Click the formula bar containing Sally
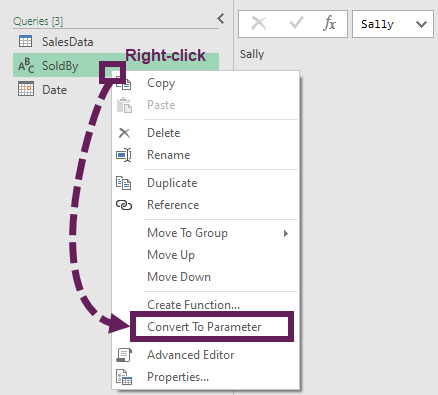This screenshot has height=395, width=438. tap(393, 24)
